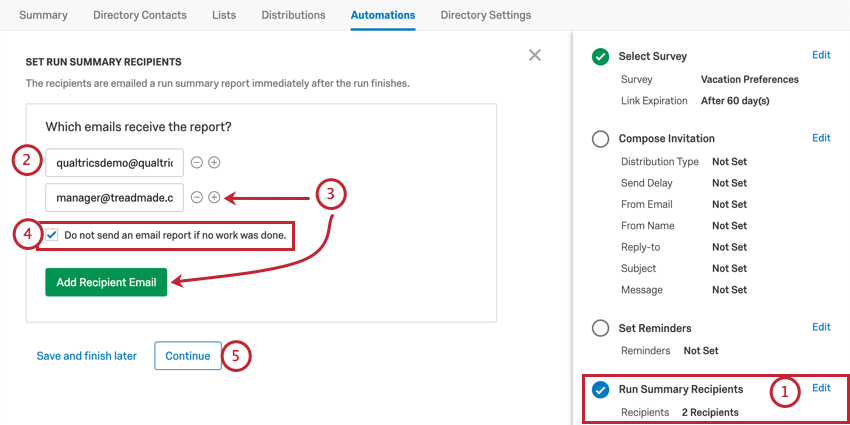850x425 pixels.
Task: Click Save and finish later link
Action: click(x=87, y=356)
